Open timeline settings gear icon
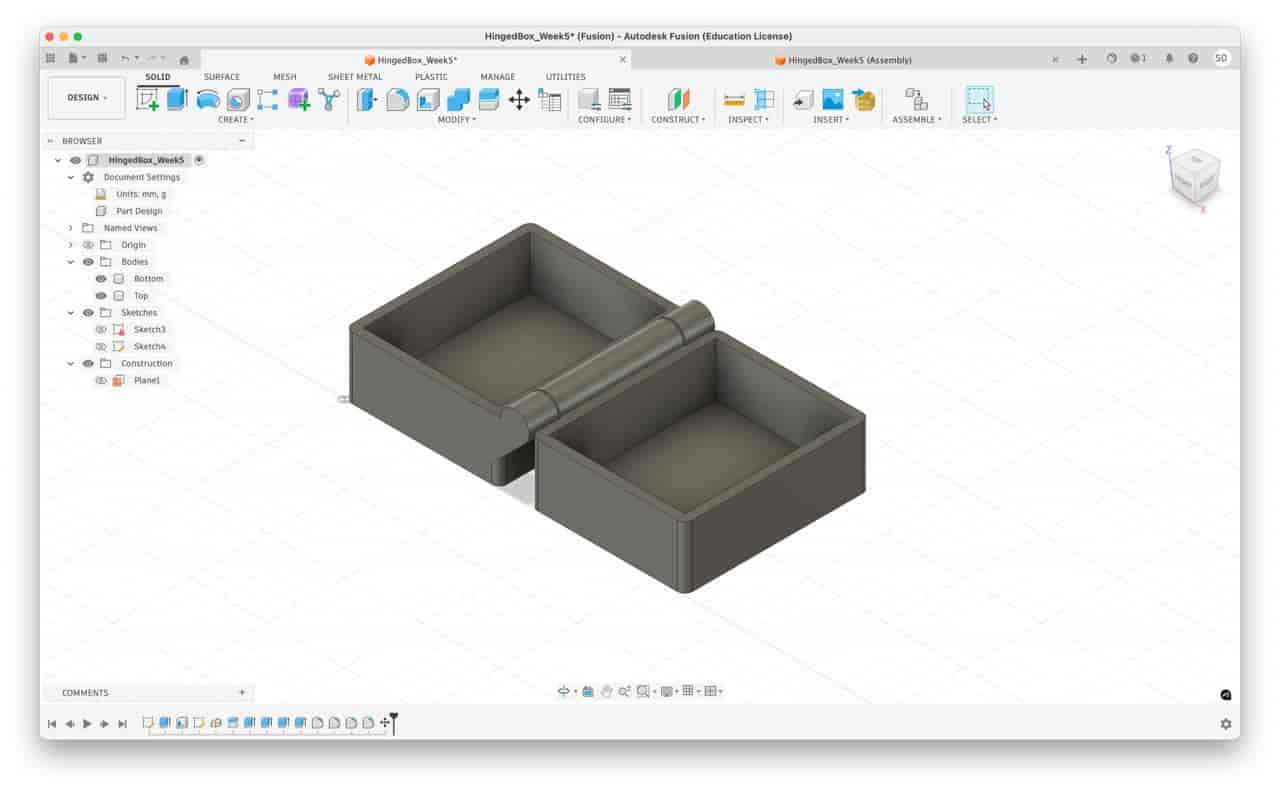The width and height of the screenshot is (1280, 792). pyautogui.click(x=1226, y=723)
